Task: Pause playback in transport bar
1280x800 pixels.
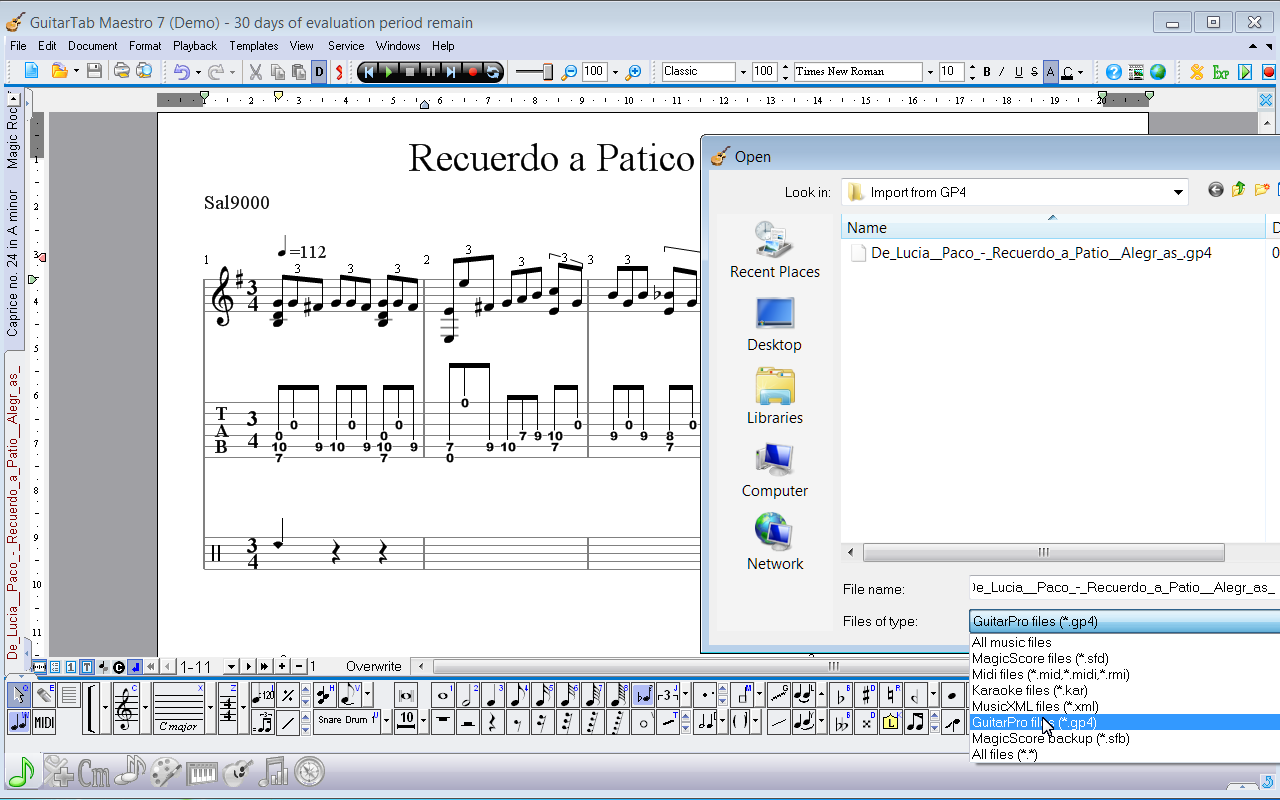Action: (431, 71)
